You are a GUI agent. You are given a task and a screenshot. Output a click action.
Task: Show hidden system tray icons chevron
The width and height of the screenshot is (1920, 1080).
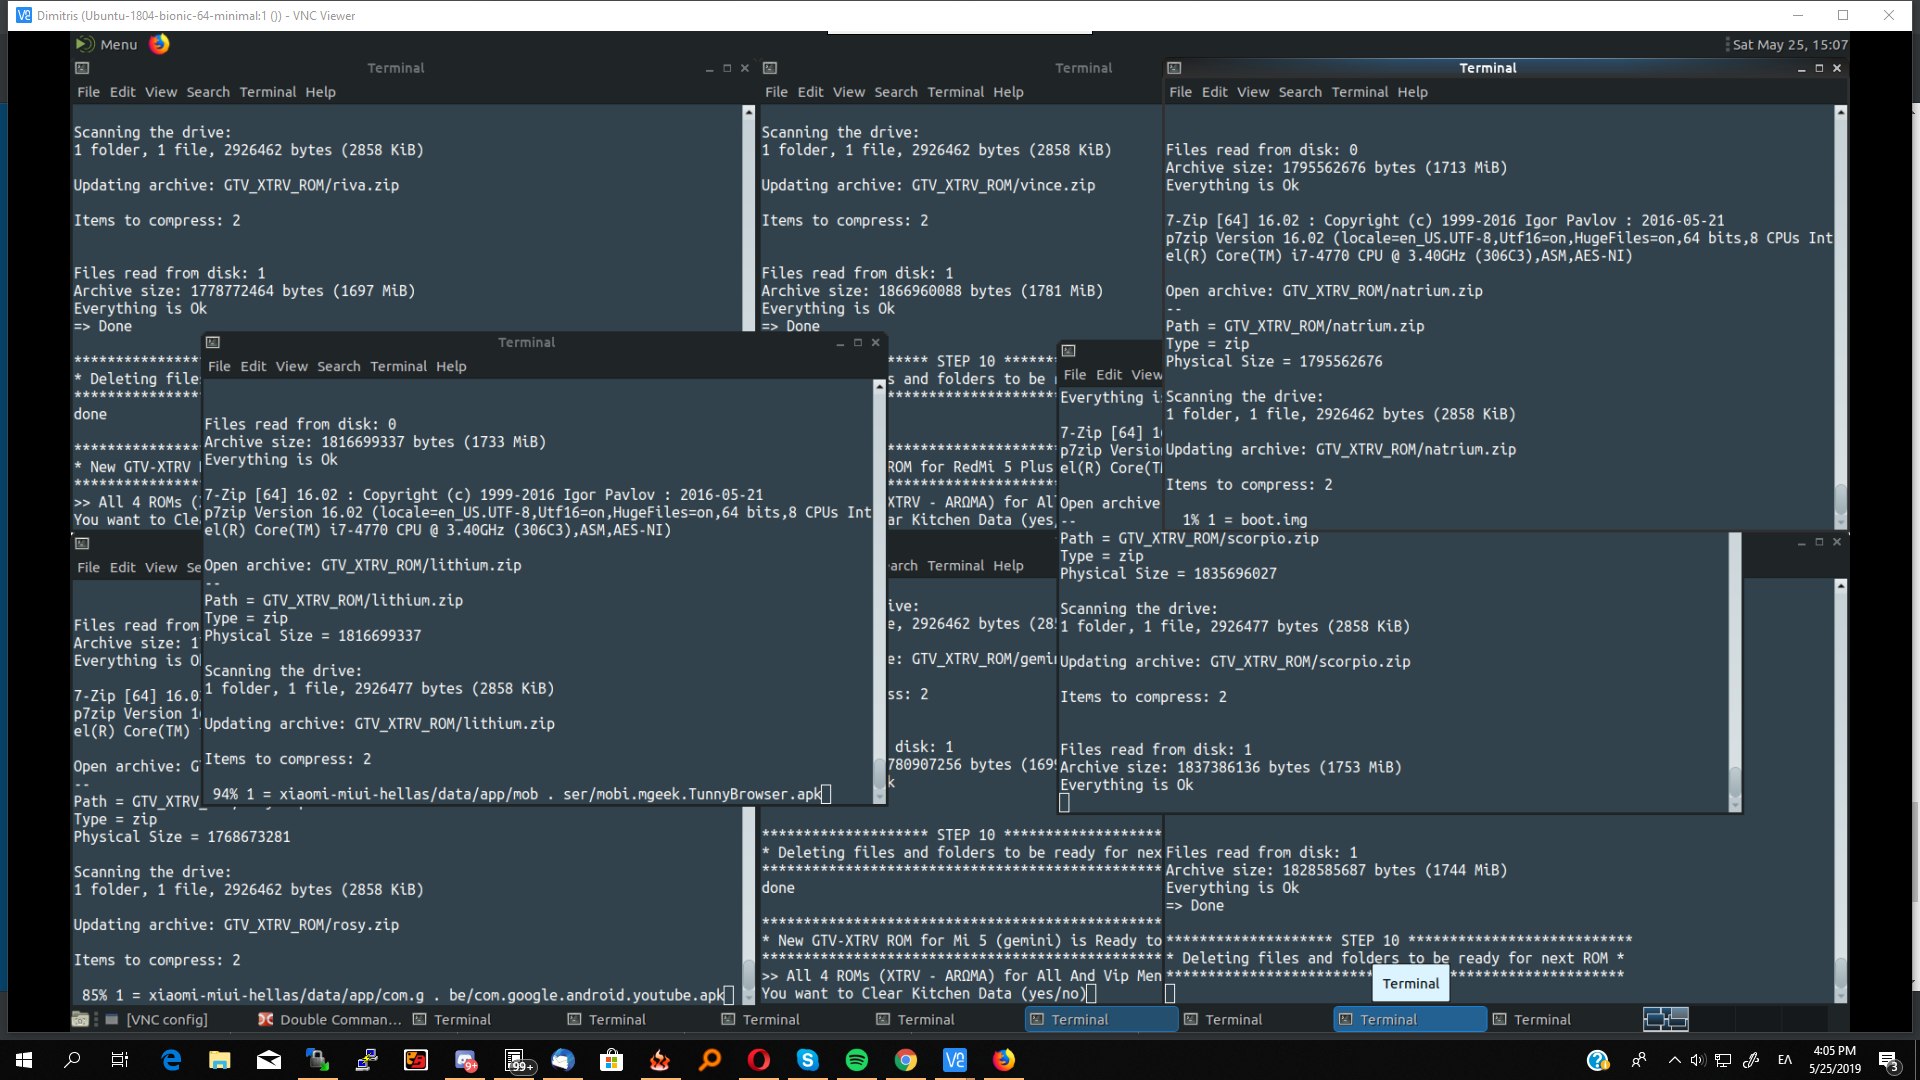1674,1060
